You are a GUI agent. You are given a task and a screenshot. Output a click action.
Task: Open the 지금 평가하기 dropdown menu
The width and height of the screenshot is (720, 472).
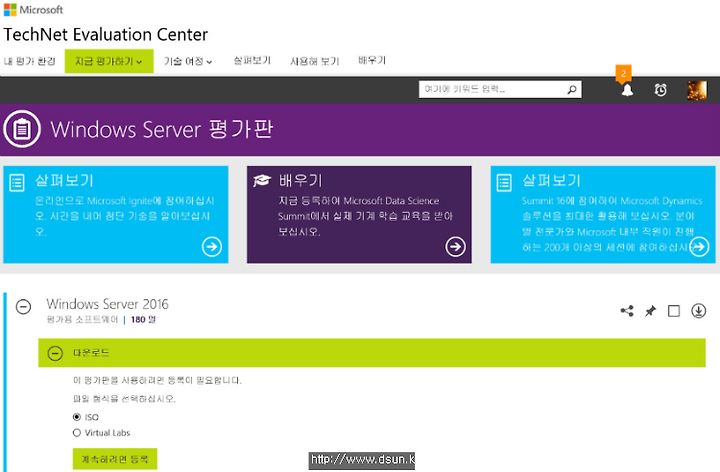pyautogui.click(x=109, y=61)
